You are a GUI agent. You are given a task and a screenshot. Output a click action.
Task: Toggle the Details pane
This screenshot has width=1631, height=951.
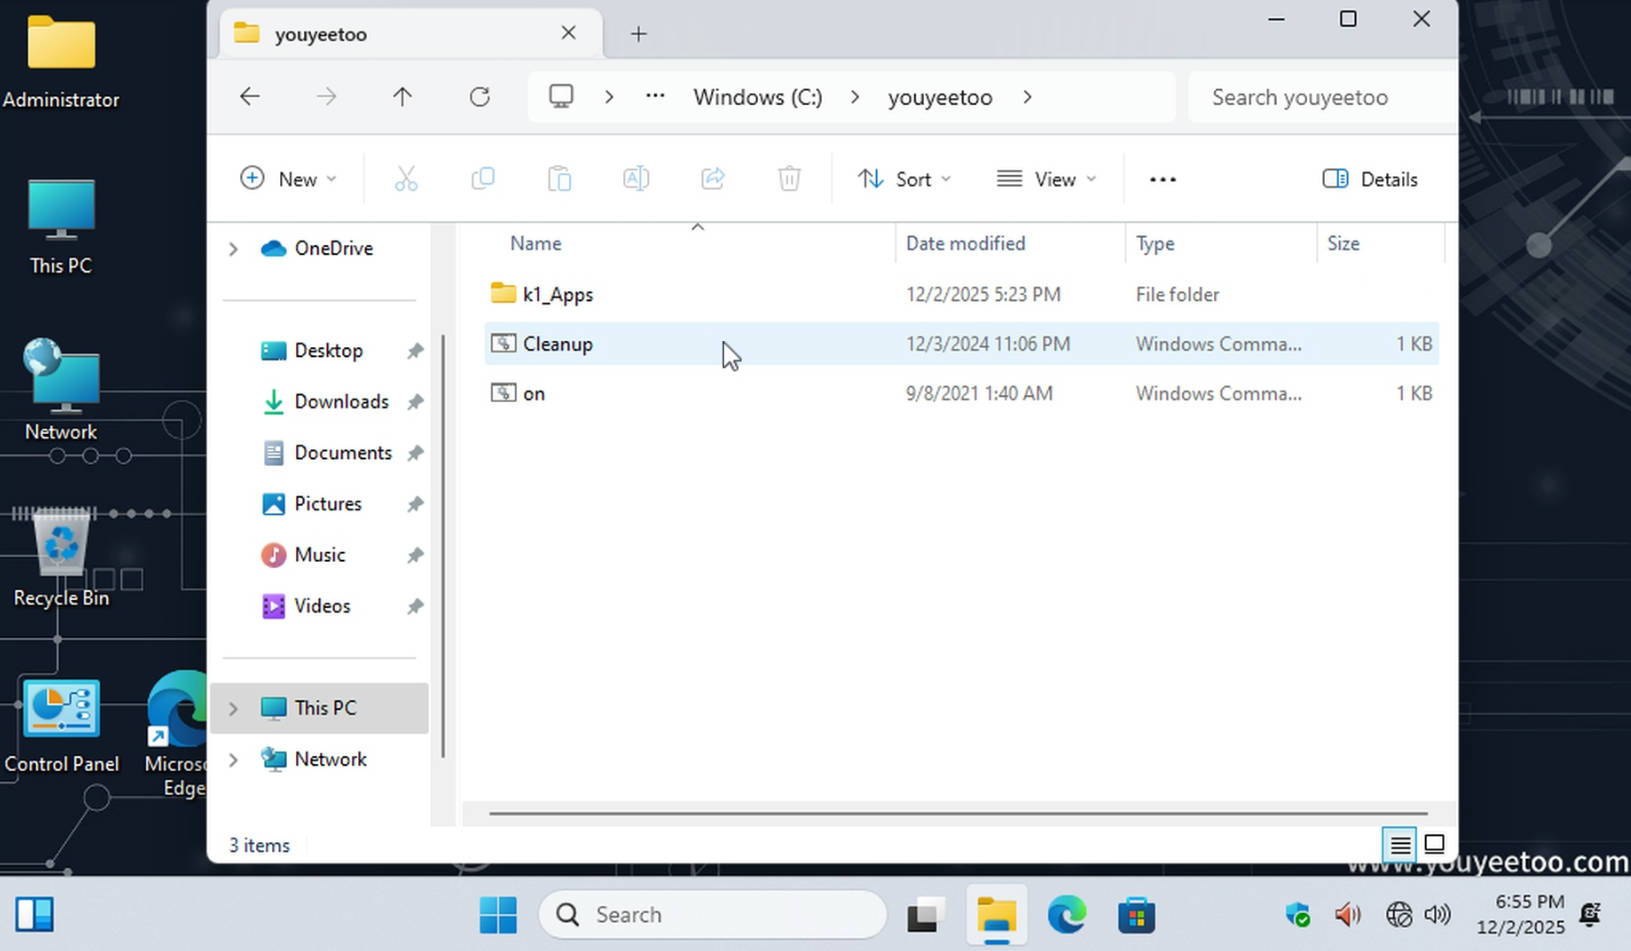pos(1370,179)
